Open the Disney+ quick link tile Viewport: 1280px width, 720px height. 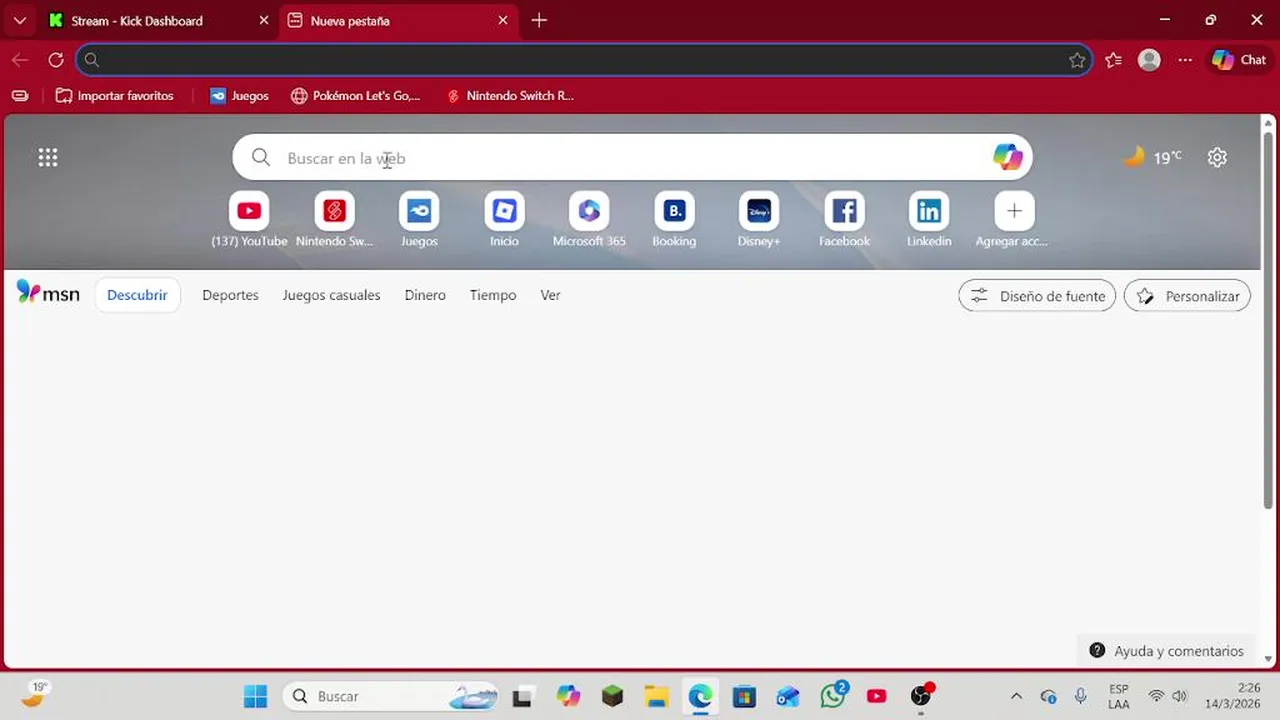(759, 220)
